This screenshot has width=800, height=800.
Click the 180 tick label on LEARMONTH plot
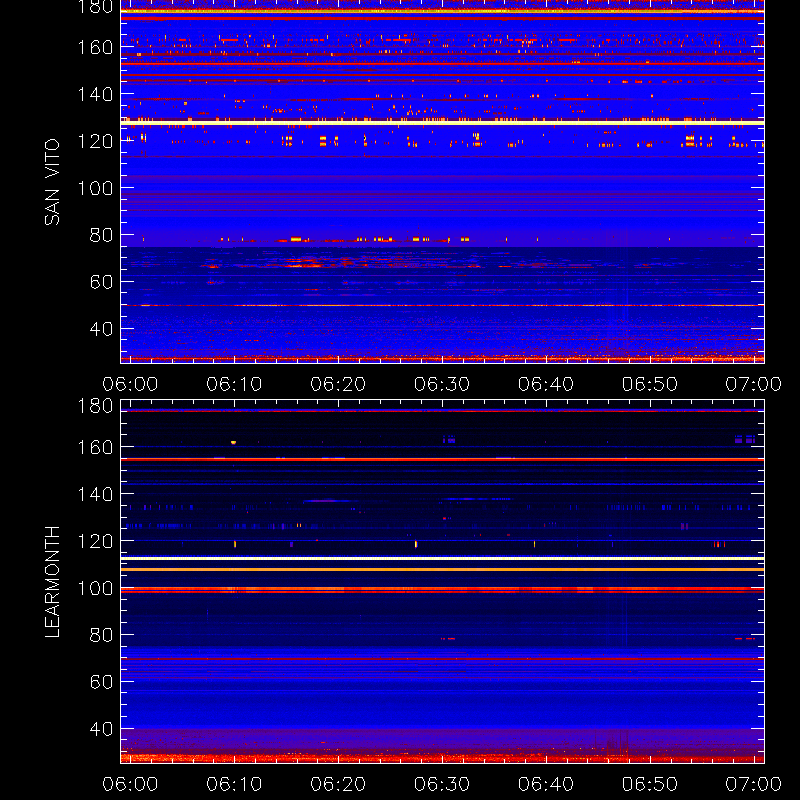(95, 406)
